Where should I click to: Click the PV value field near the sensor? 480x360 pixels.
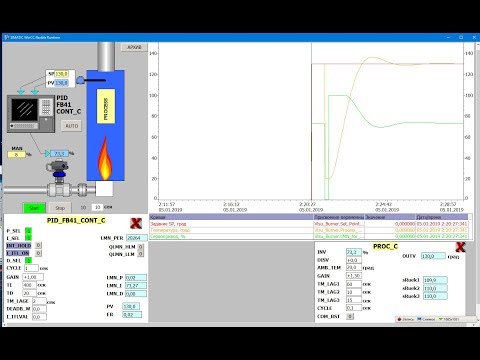(x=62, y=83)
